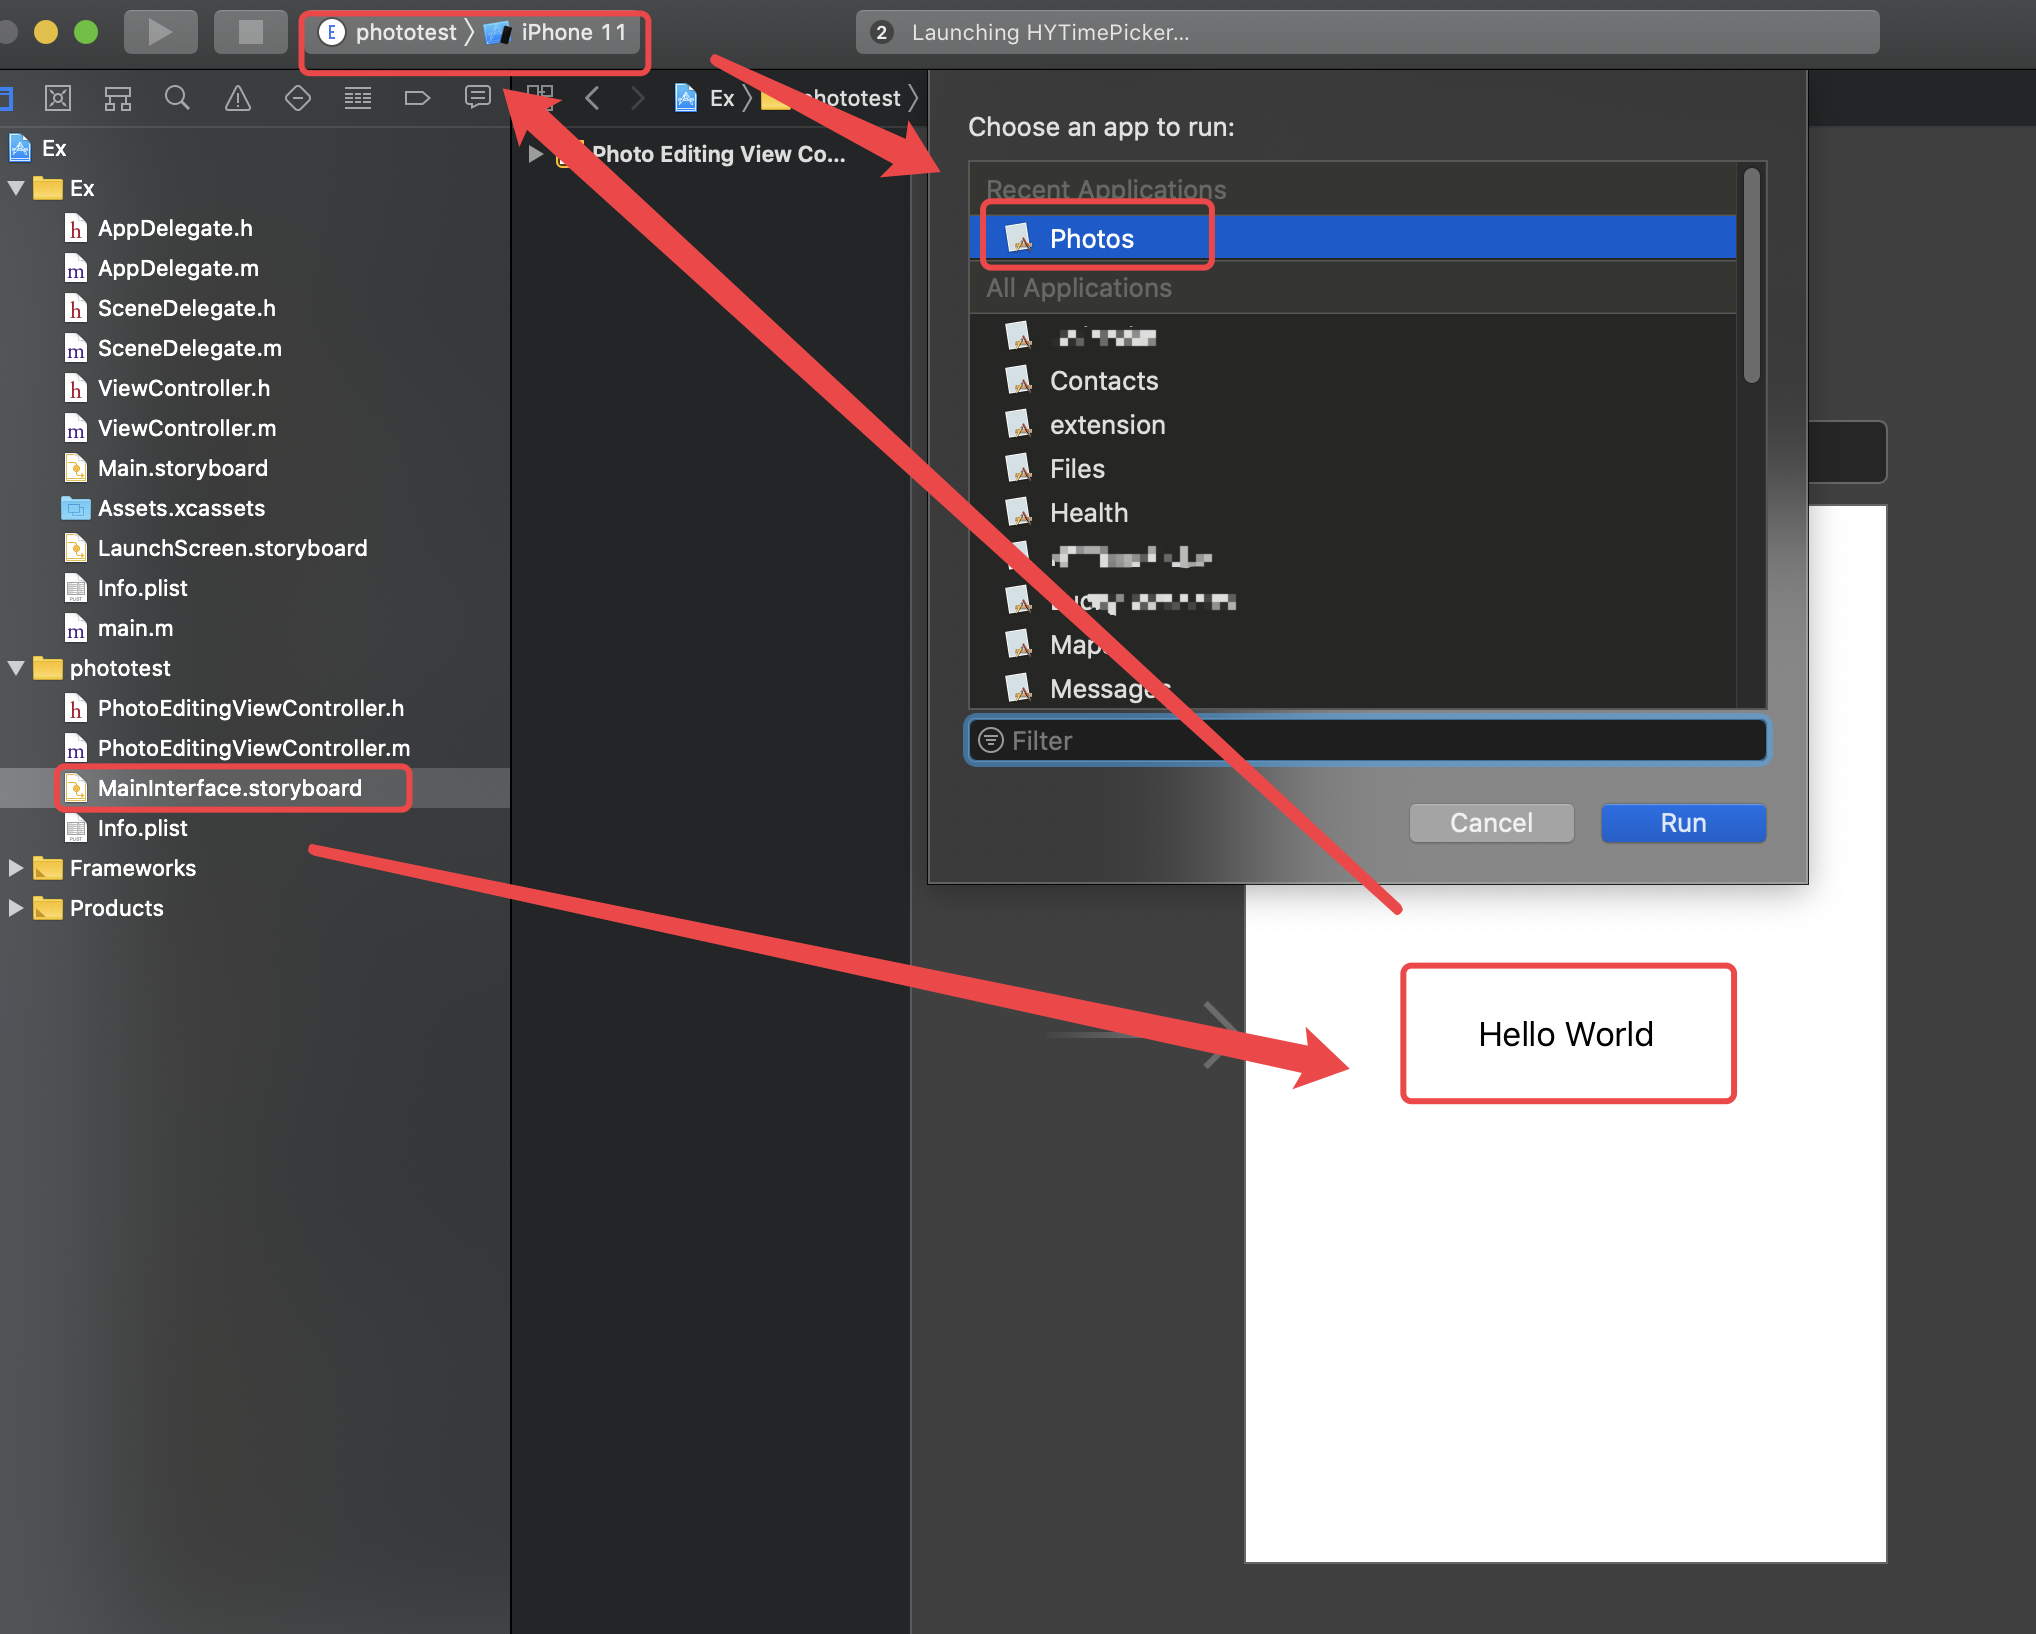The image size is (2036, 1634).
Task: Open the test navigator diamond icon
Action: [x=298, y=98]
